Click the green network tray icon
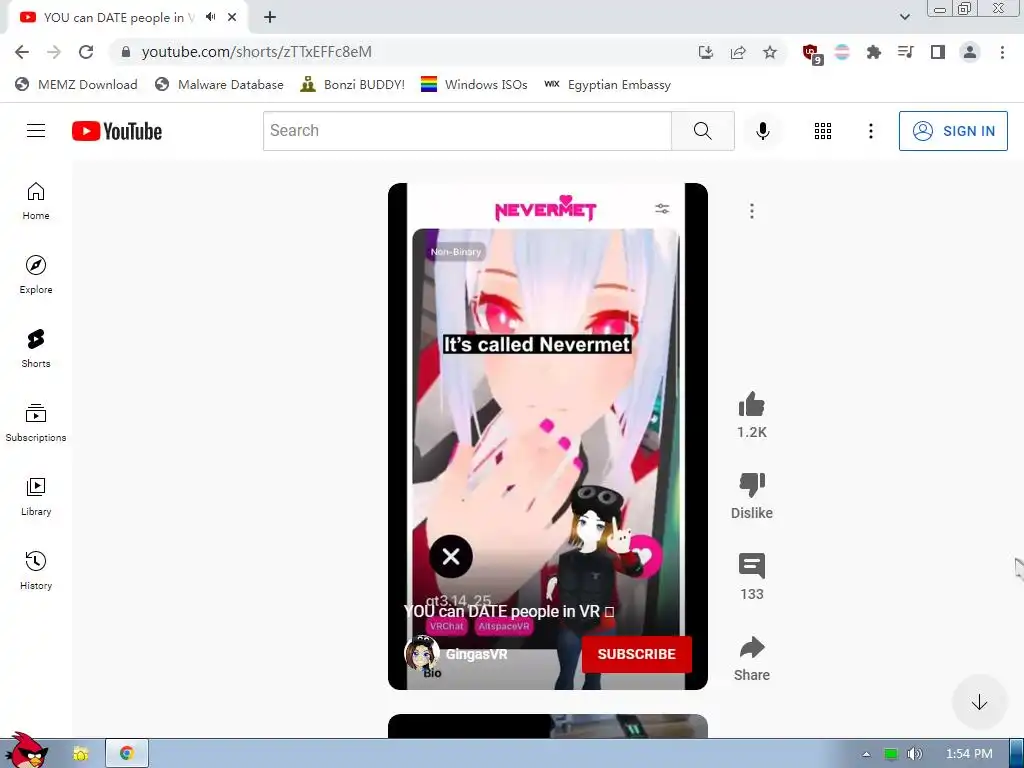 [x=891, y=754]
